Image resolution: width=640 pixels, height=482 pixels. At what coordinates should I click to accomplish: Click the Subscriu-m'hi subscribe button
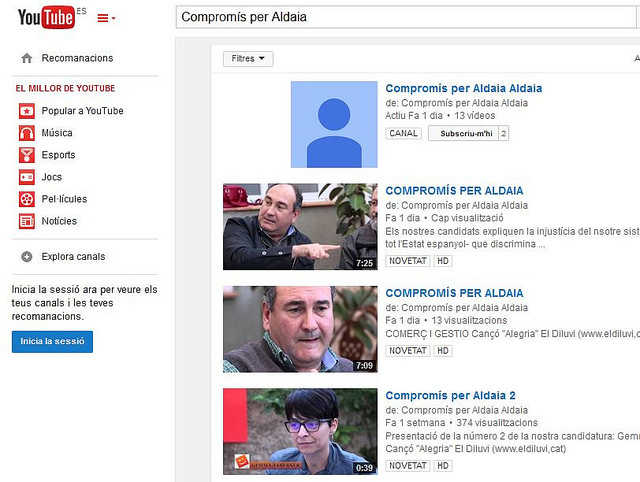click(x=462, y=133)
